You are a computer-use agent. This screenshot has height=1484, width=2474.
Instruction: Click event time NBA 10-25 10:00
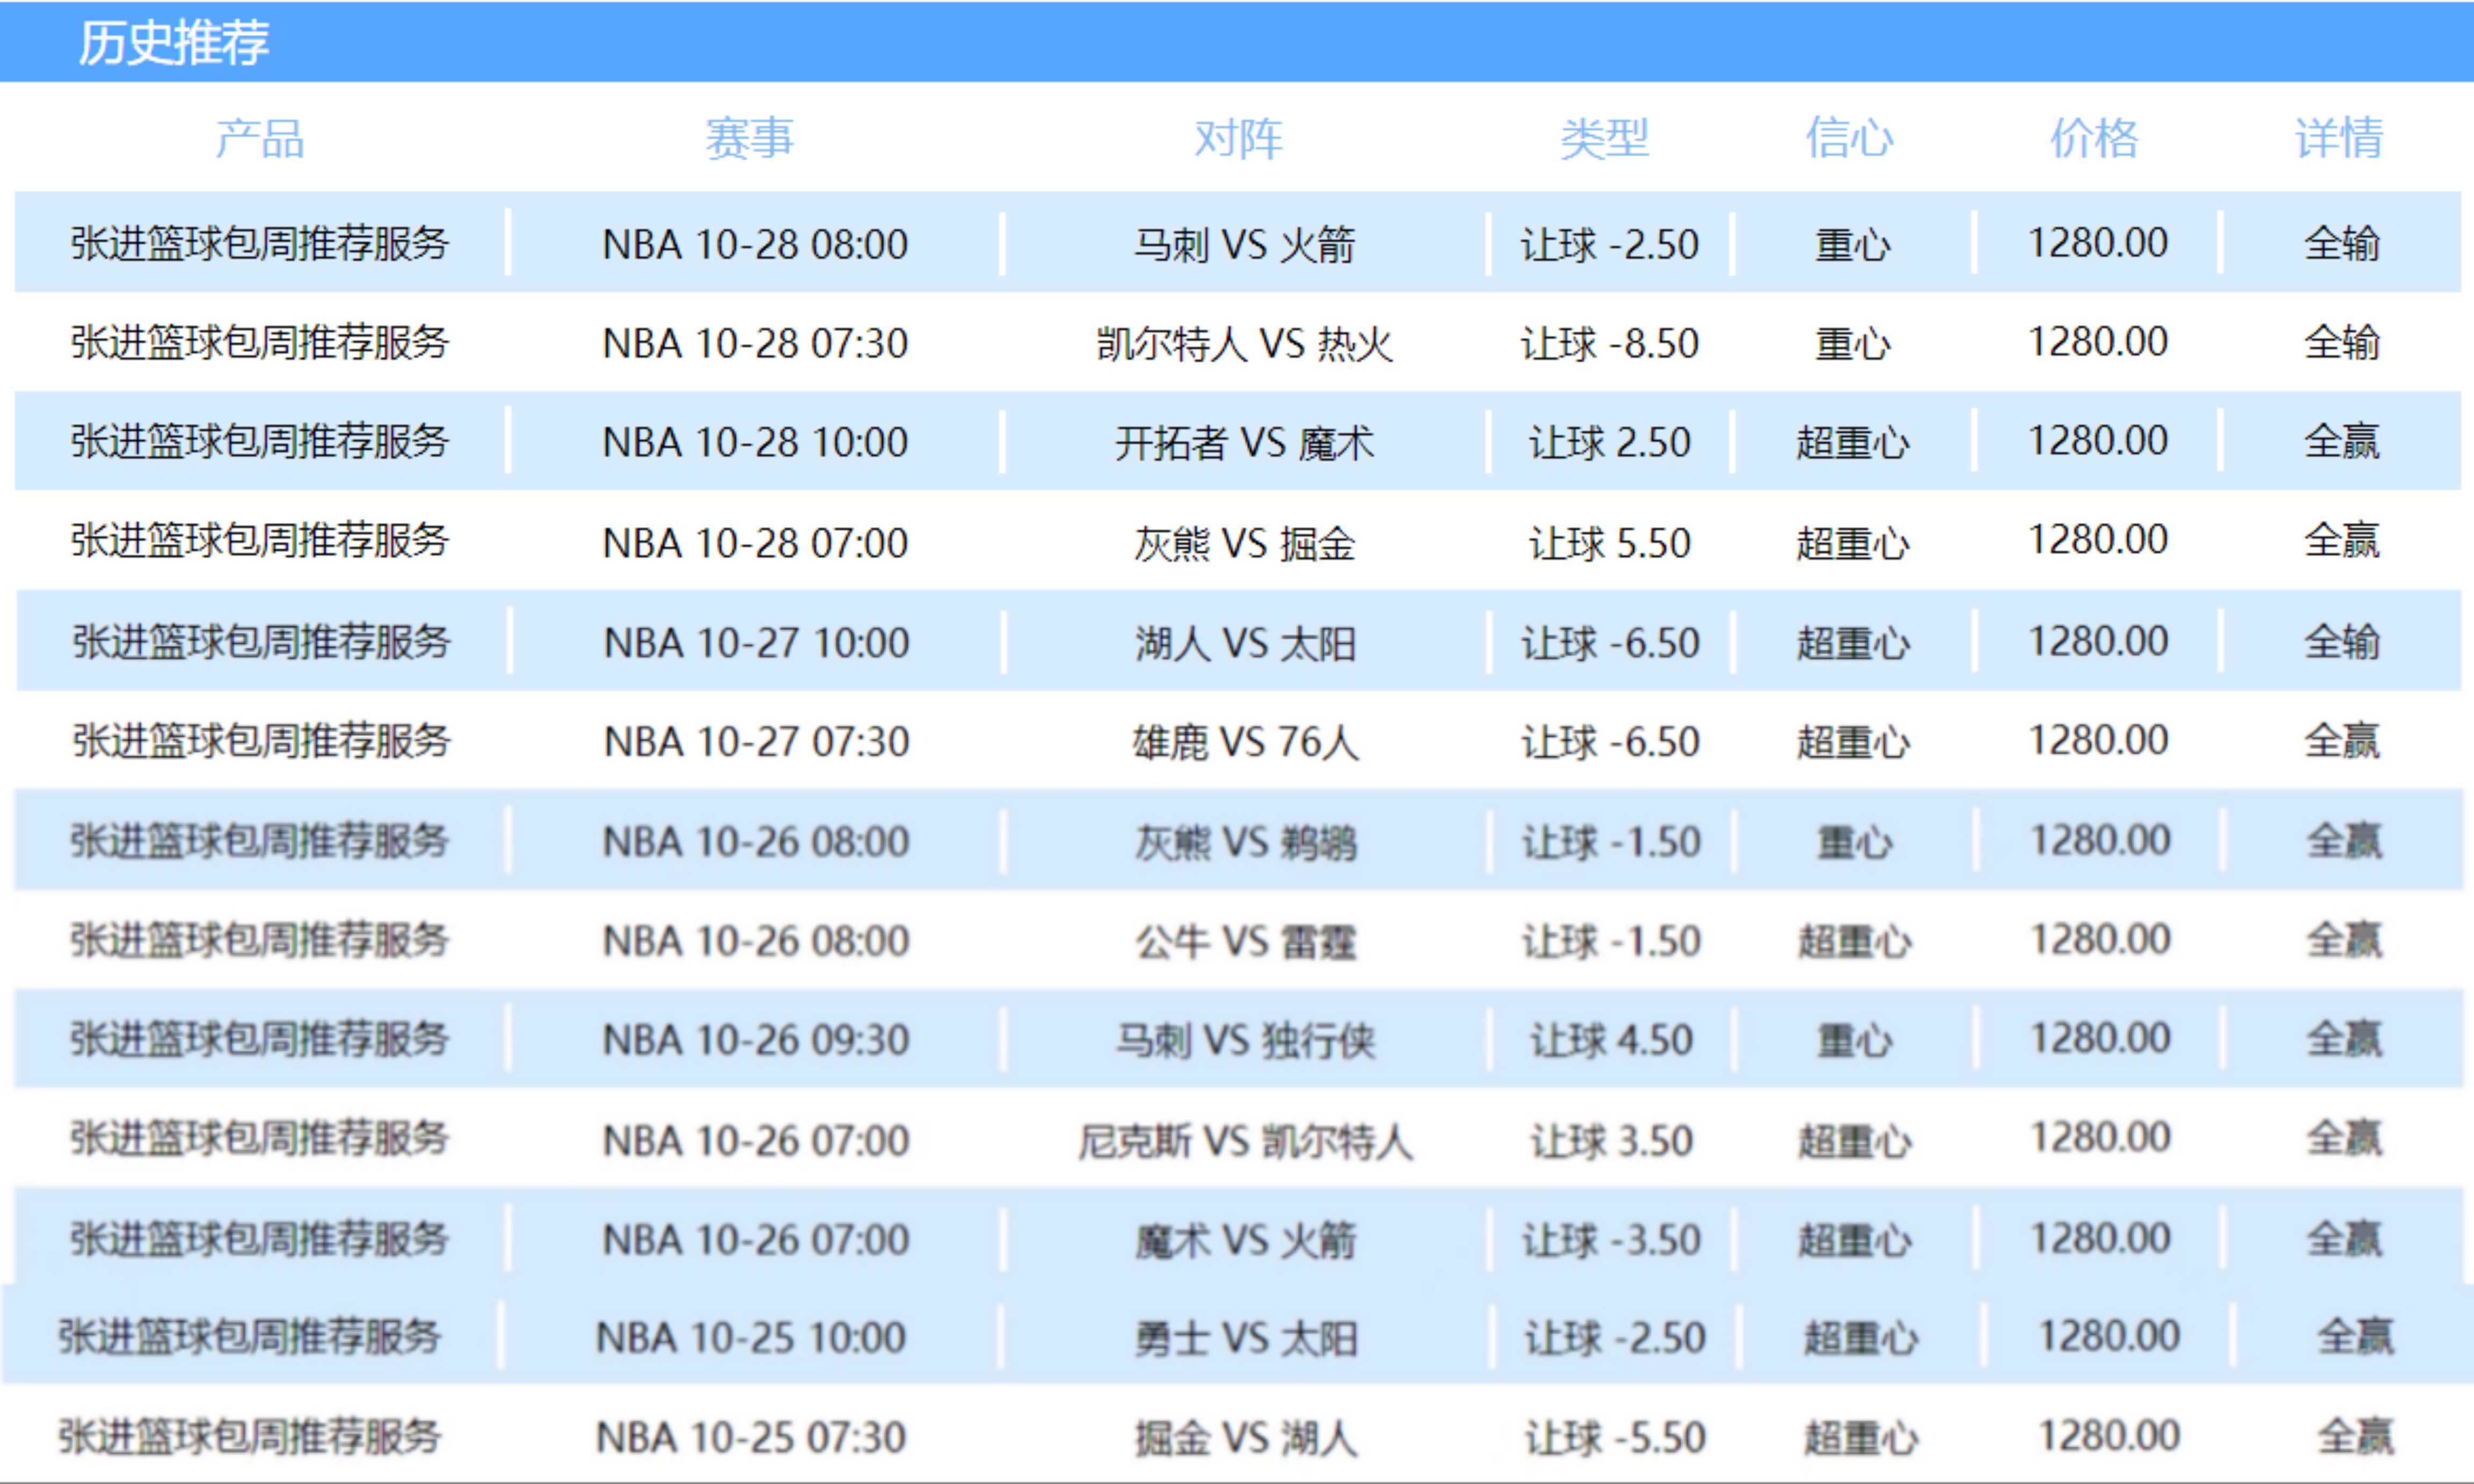pyautogui.click(x=751, y=1337)
